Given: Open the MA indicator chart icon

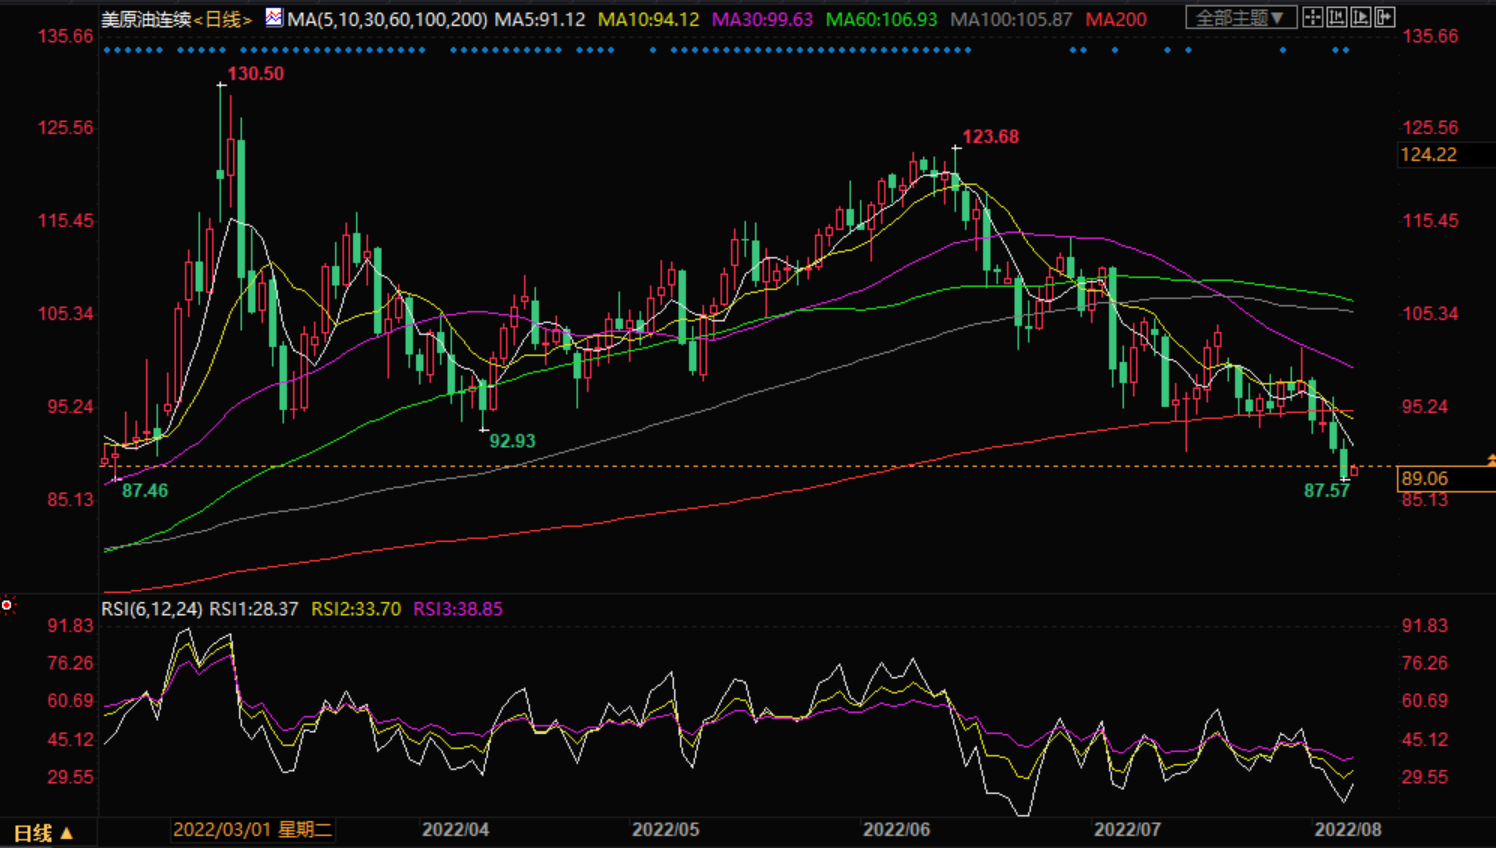Looking at the screenshot, I should click(x=274, y=17).
